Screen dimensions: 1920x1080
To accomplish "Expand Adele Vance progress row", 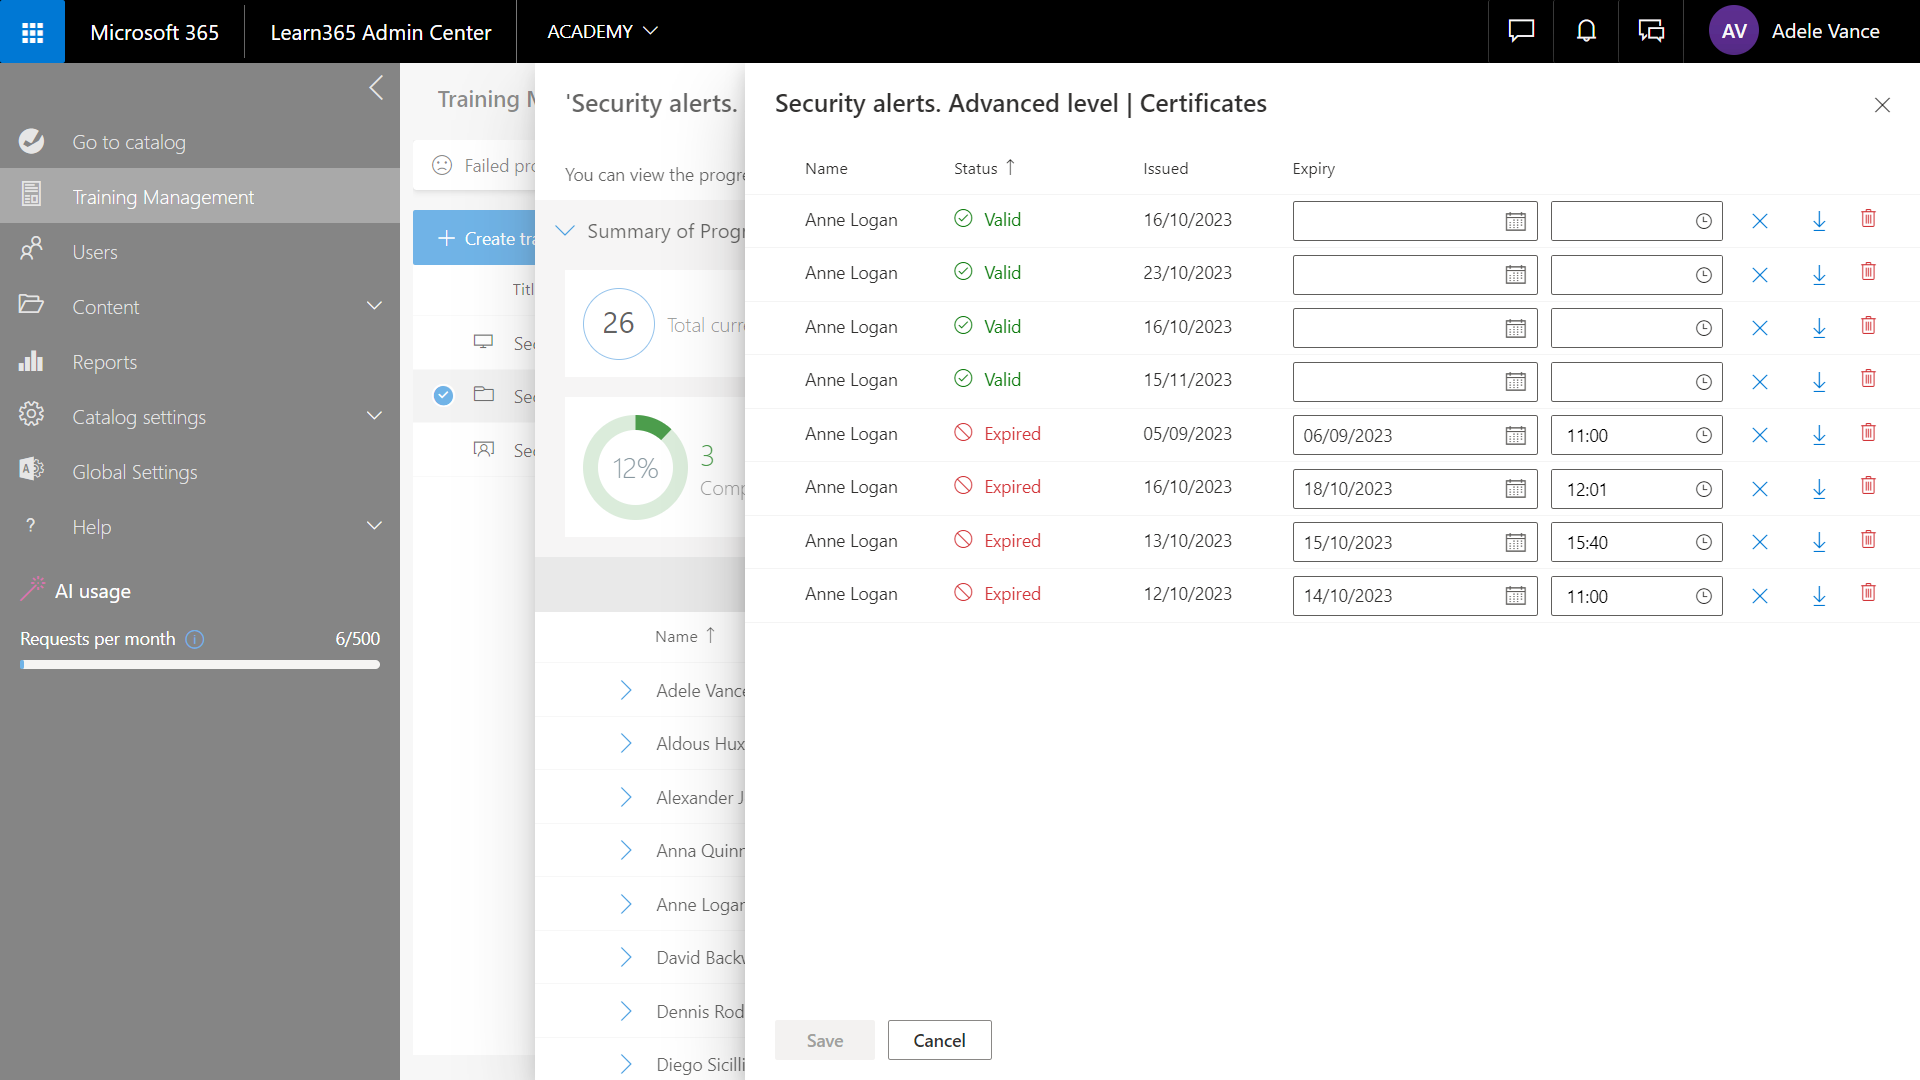I will click(626, 690).
